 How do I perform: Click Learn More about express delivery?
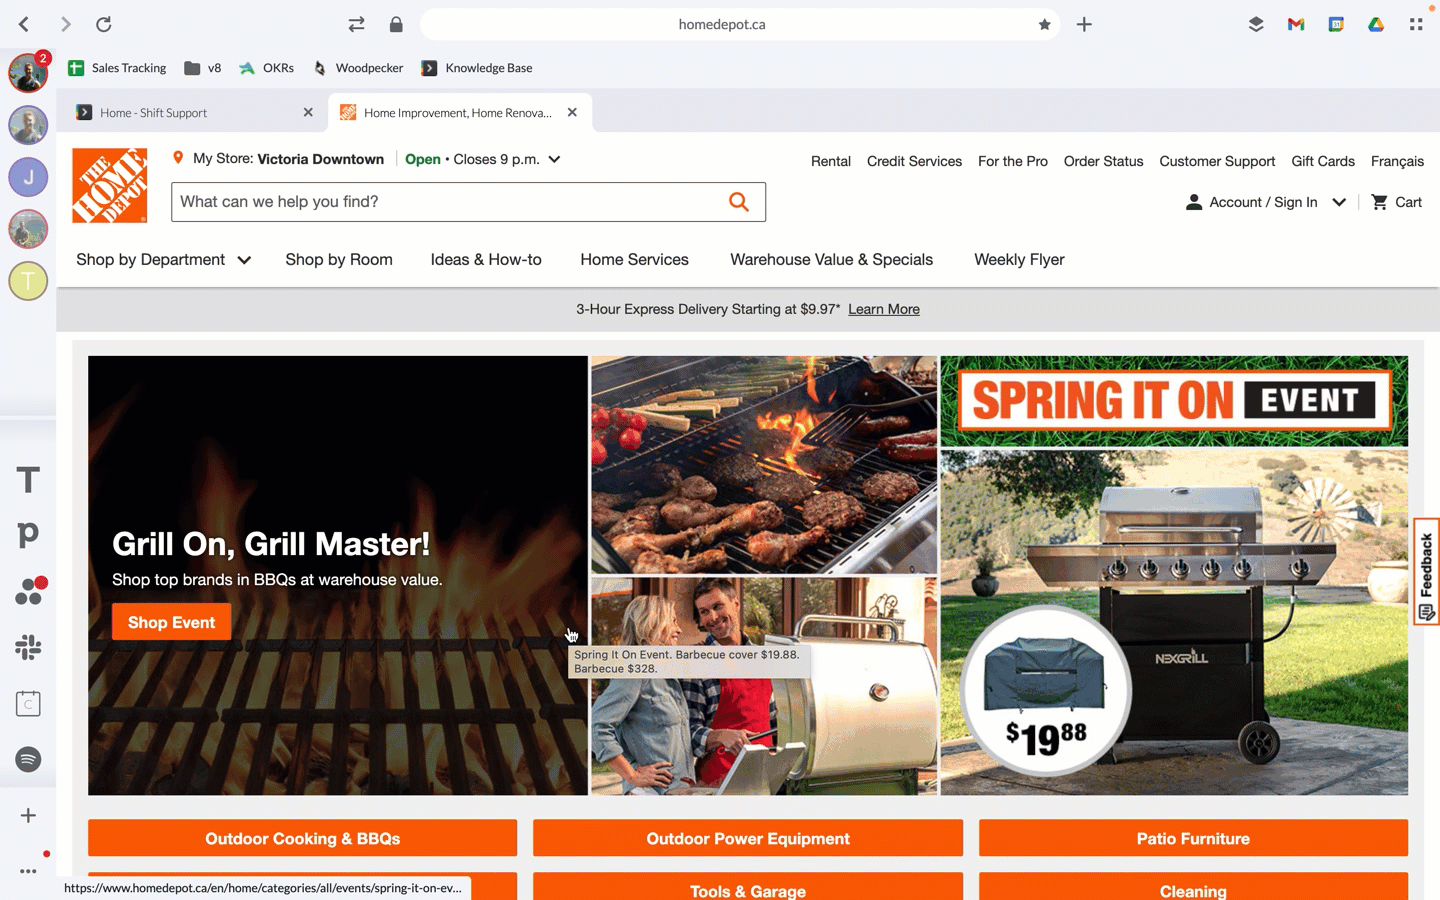click(884, 309)
